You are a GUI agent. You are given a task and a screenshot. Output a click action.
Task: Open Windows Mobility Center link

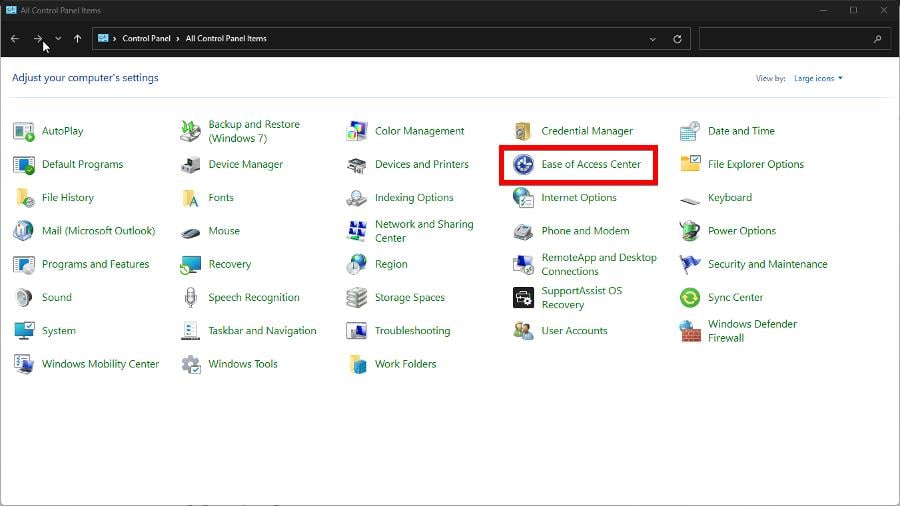(x=100, y=364)
